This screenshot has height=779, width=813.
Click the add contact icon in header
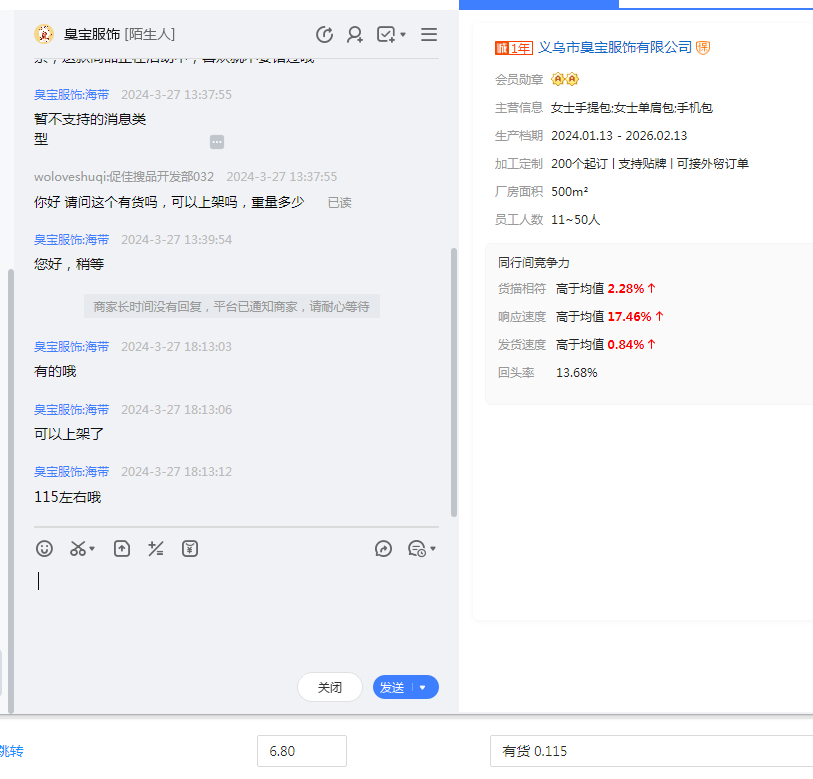tap(355, 35)
